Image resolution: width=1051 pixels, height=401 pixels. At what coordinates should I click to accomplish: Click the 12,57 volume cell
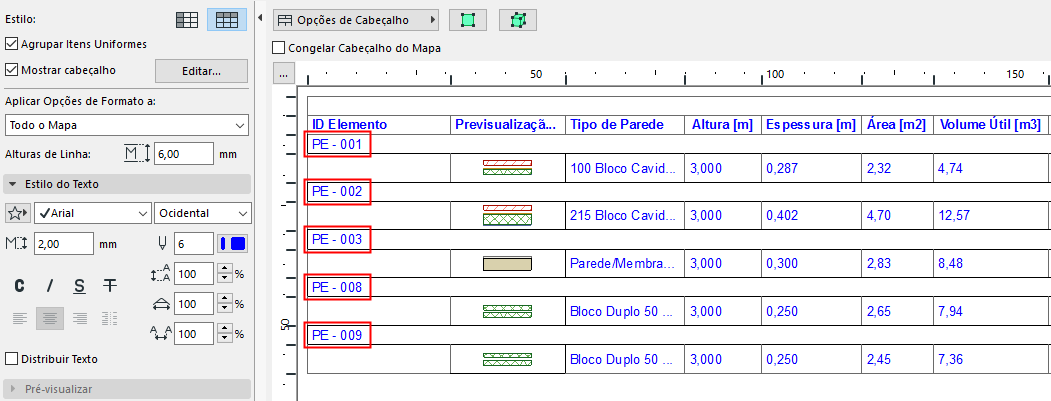click(x=990, y=216)
